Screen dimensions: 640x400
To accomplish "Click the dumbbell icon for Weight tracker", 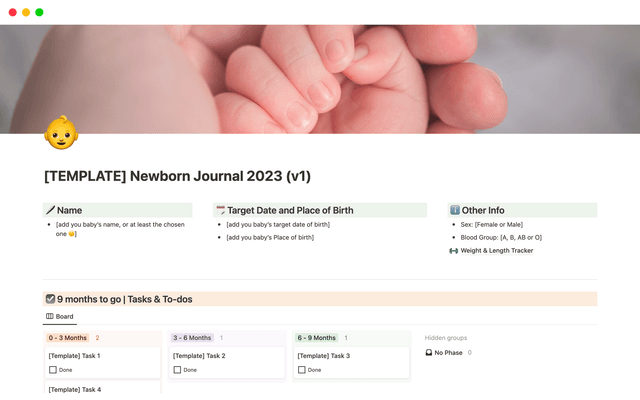I will [453, 250].
